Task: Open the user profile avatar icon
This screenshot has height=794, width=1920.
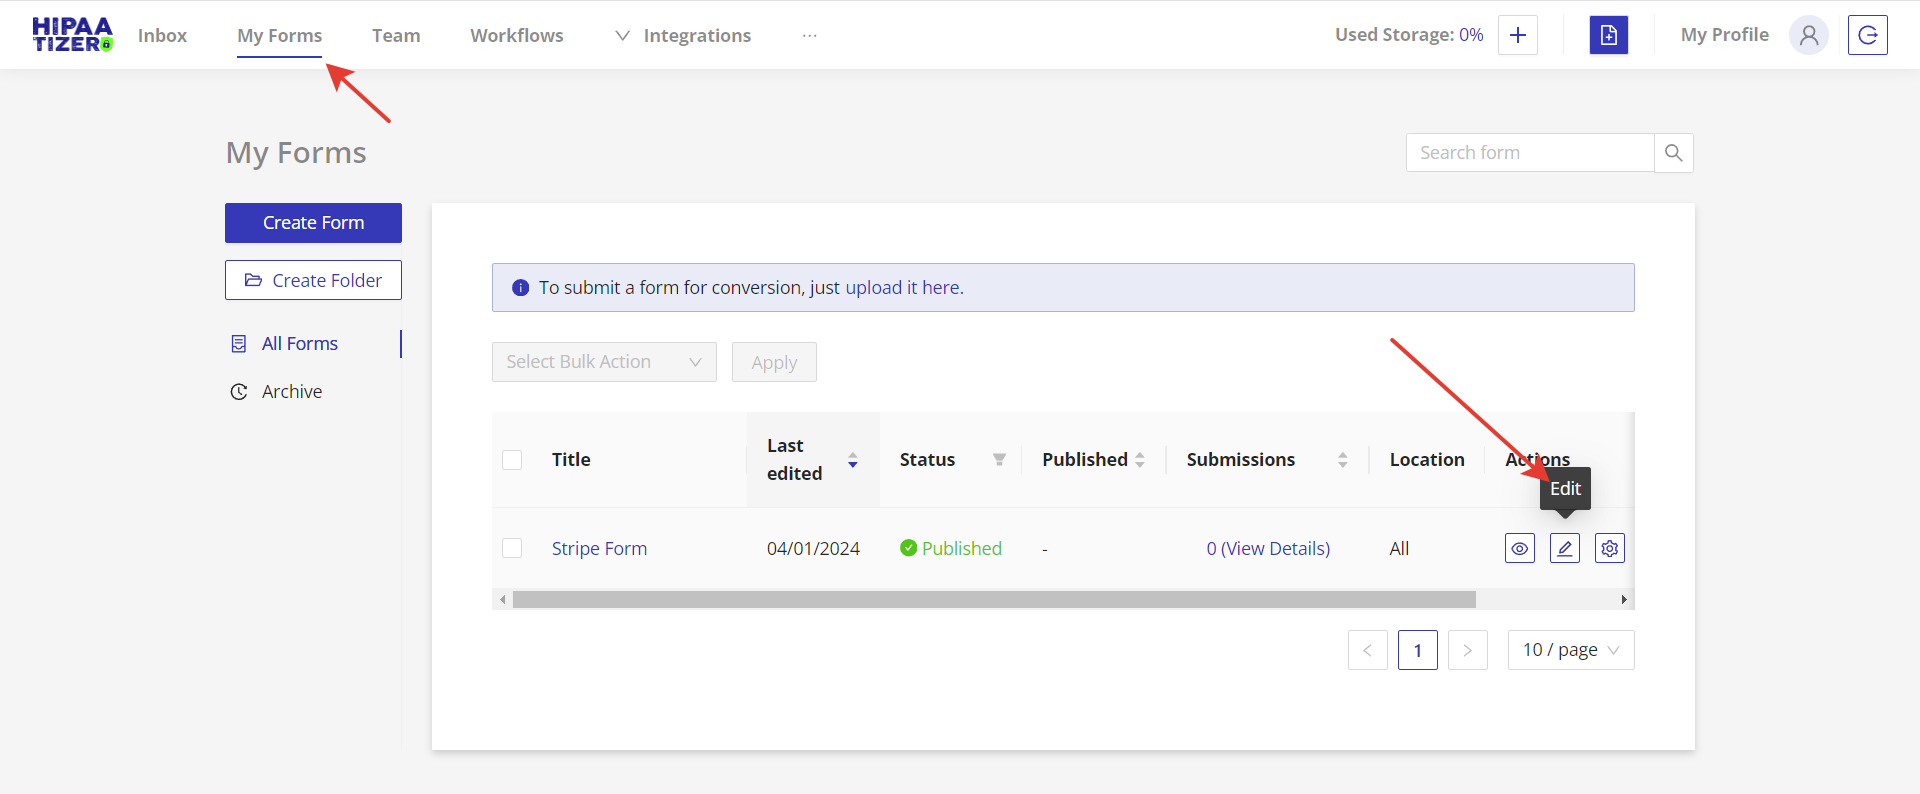Action: (1808, 35)
